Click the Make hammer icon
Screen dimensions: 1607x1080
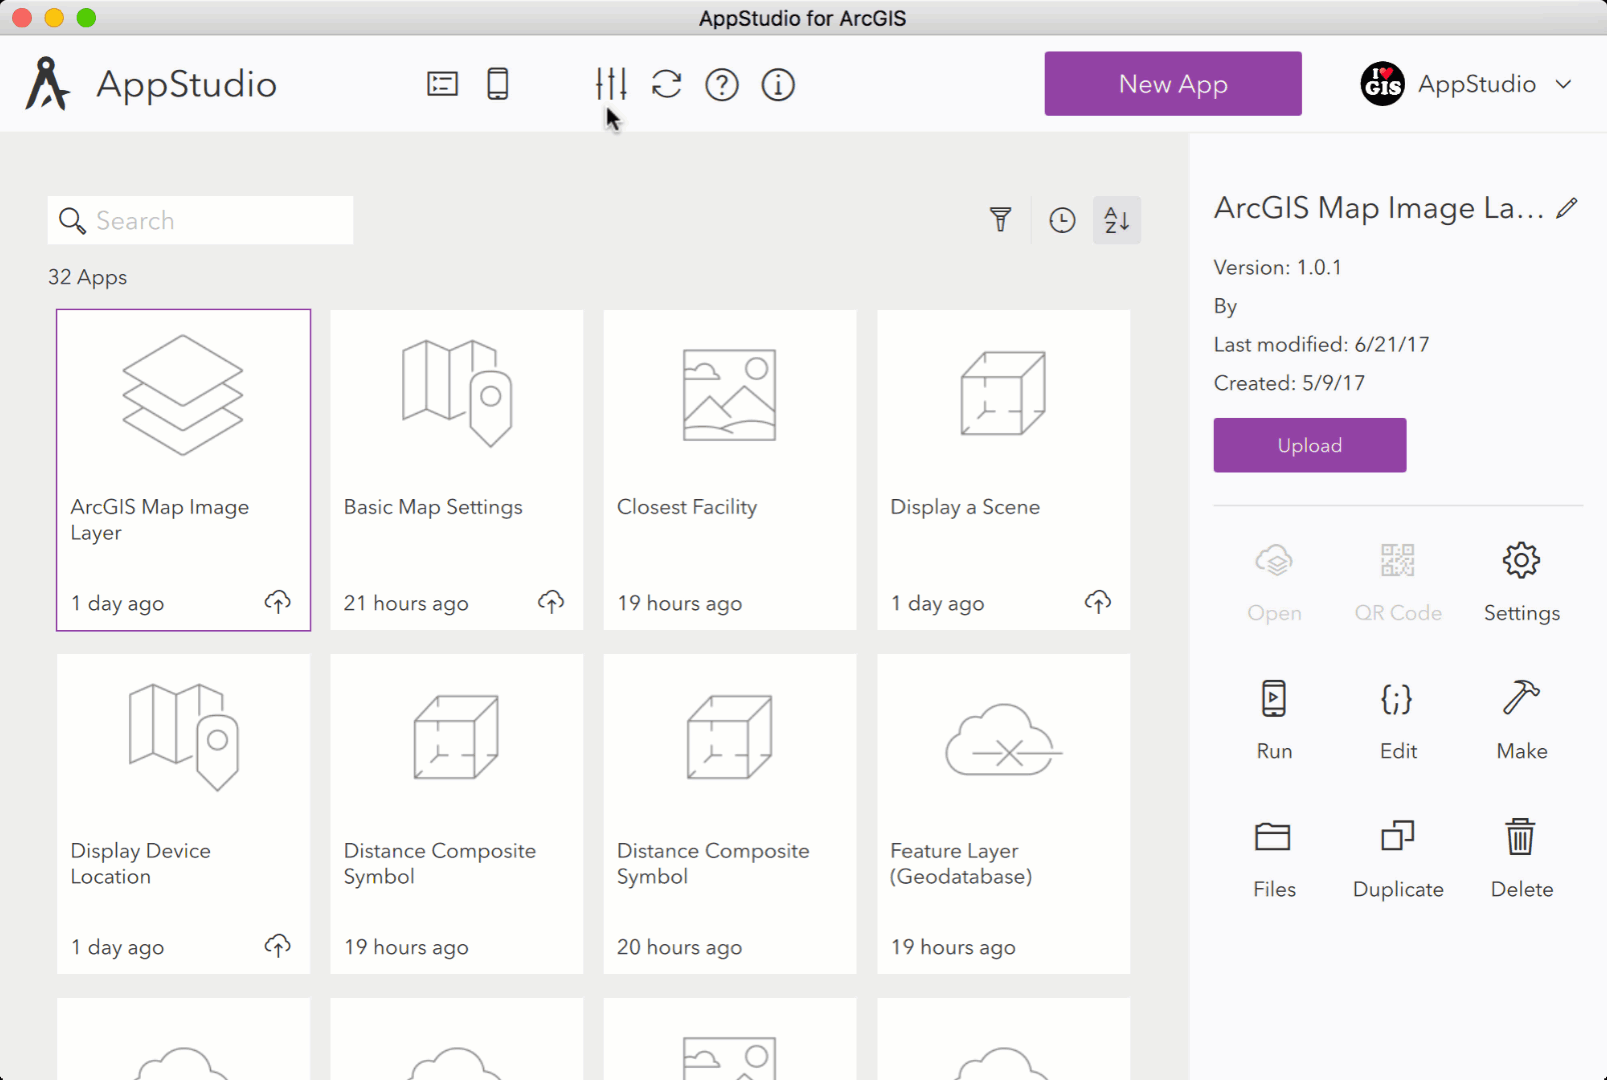(1521, 699)
